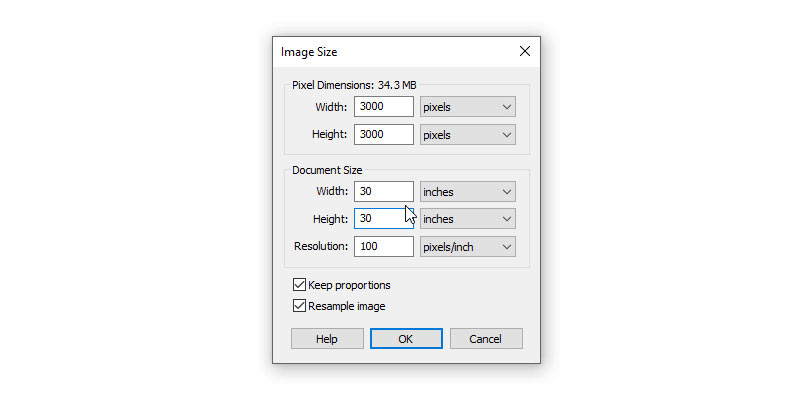Click the Pixel Dimensions Height field showing 3000

pos(384,135)
